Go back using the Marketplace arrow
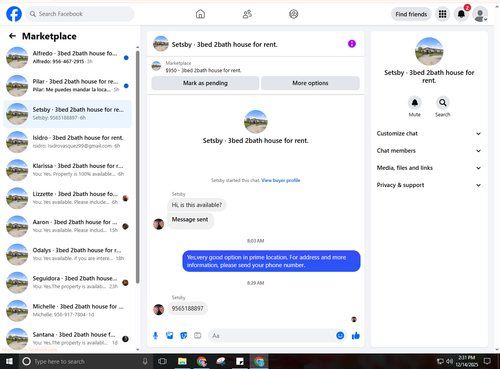Image resolution: width=500 pixels, height=369 pixels. pyautogui.click(x=12, y=36)
